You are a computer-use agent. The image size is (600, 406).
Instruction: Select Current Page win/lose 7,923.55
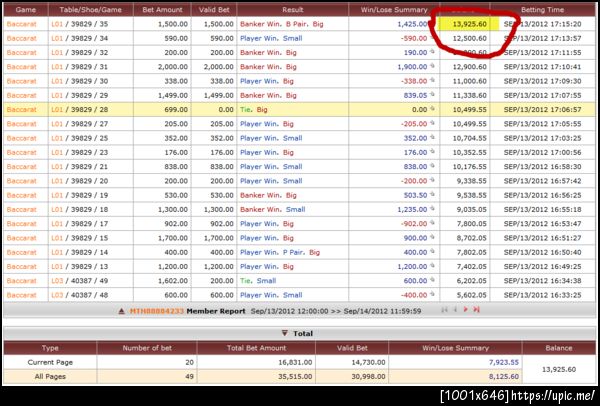point(504,362)
